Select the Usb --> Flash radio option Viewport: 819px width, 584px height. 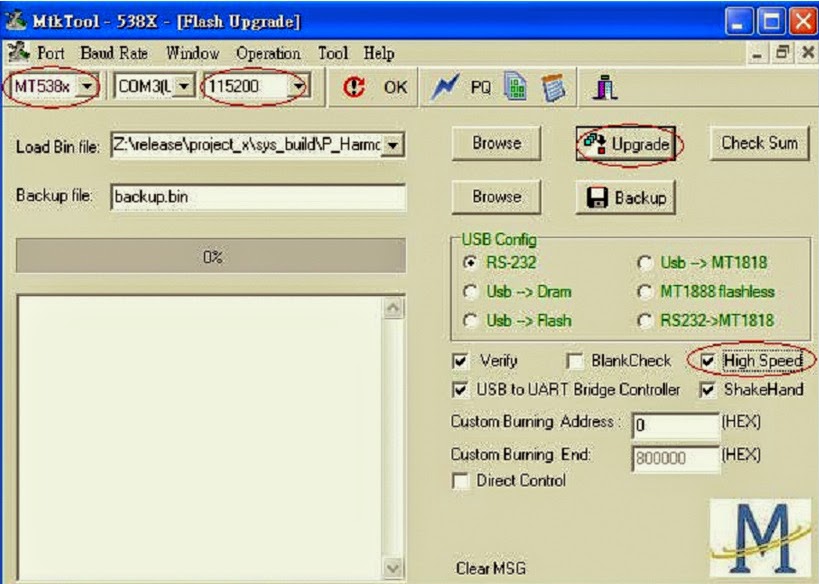(x=471, y=320)
